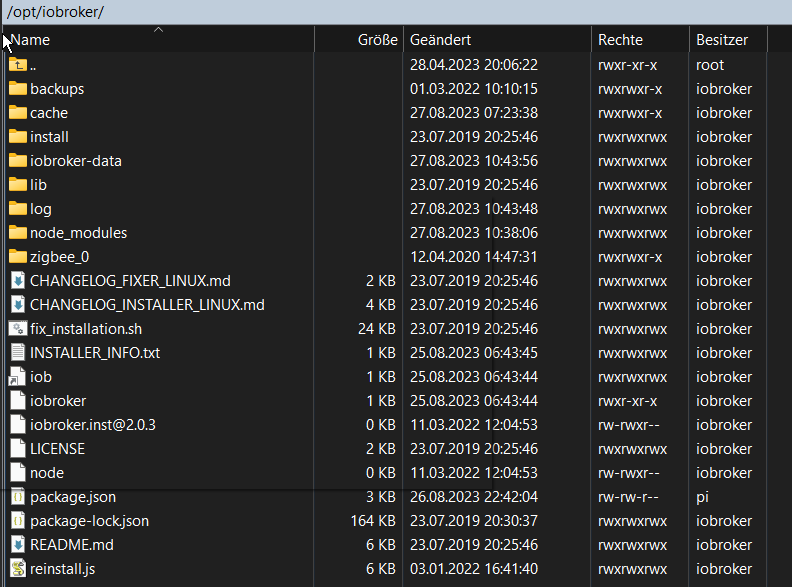Click the /opt/iobroker/ path bar

point(396,12)
